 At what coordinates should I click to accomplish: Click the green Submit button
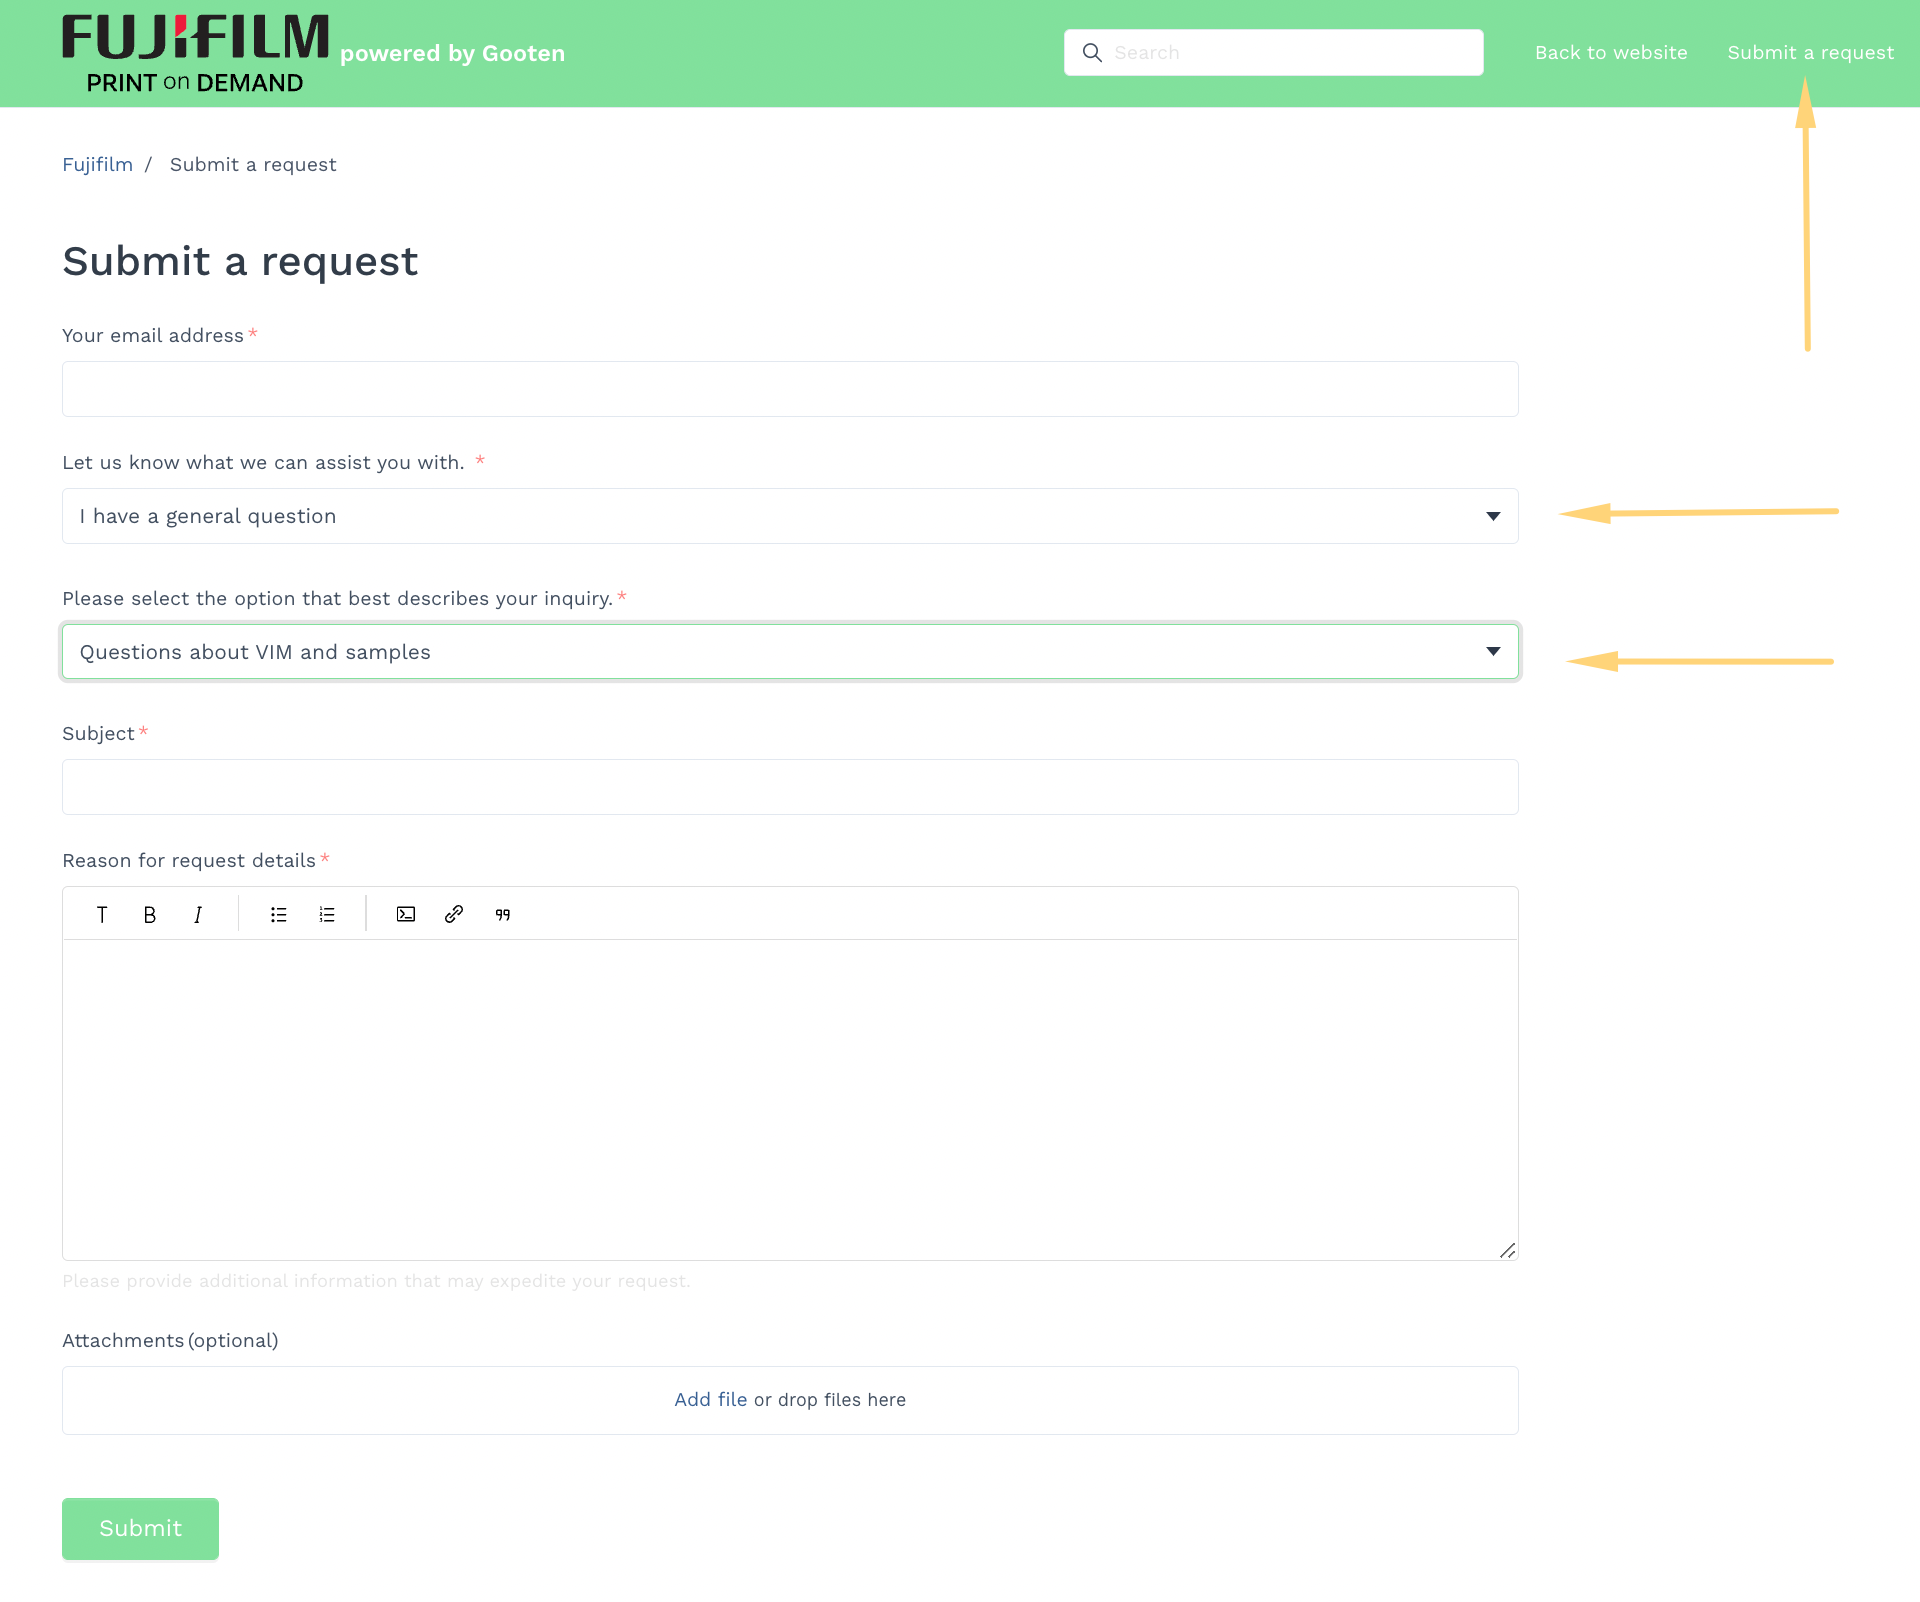pos(140,1529)
